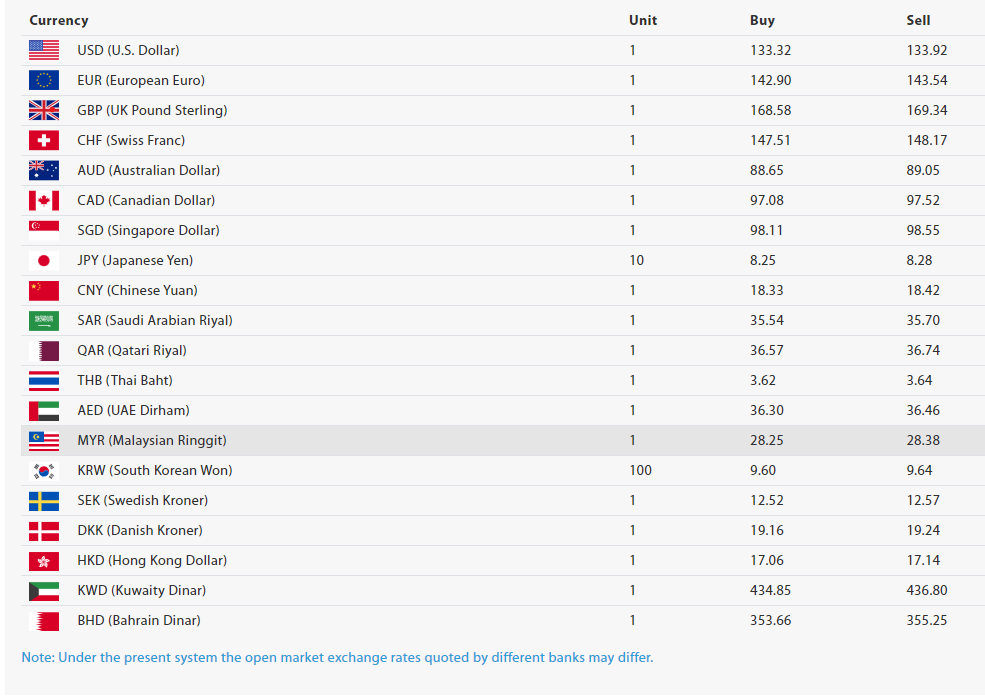
Task: Click the Hong Kong flag icon
Action: [44, 561]
